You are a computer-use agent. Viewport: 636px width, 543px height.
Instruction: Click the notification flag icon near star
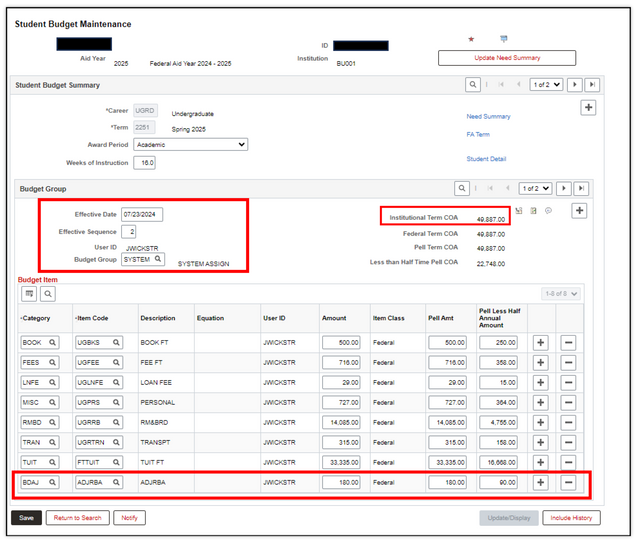(x=504, y=39)
